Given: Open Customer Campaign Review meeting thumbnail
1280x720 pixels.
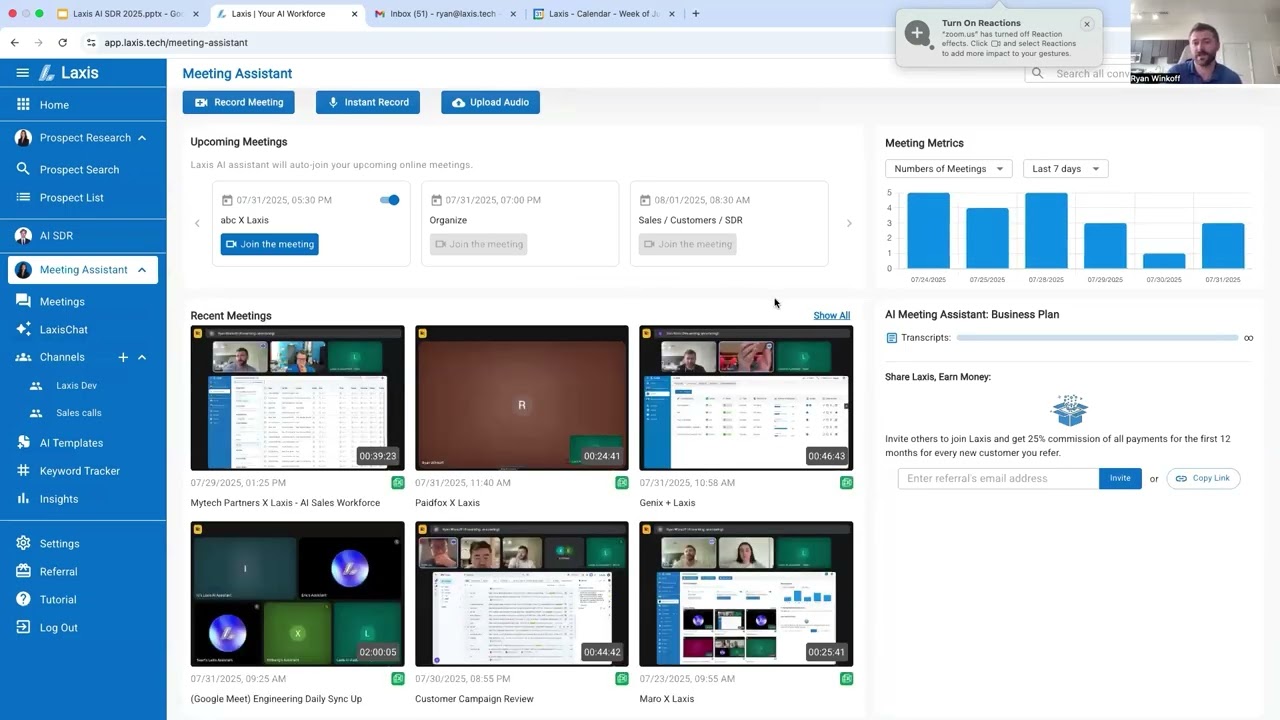Looking at the screenshot, I should (x=522, y=593).
